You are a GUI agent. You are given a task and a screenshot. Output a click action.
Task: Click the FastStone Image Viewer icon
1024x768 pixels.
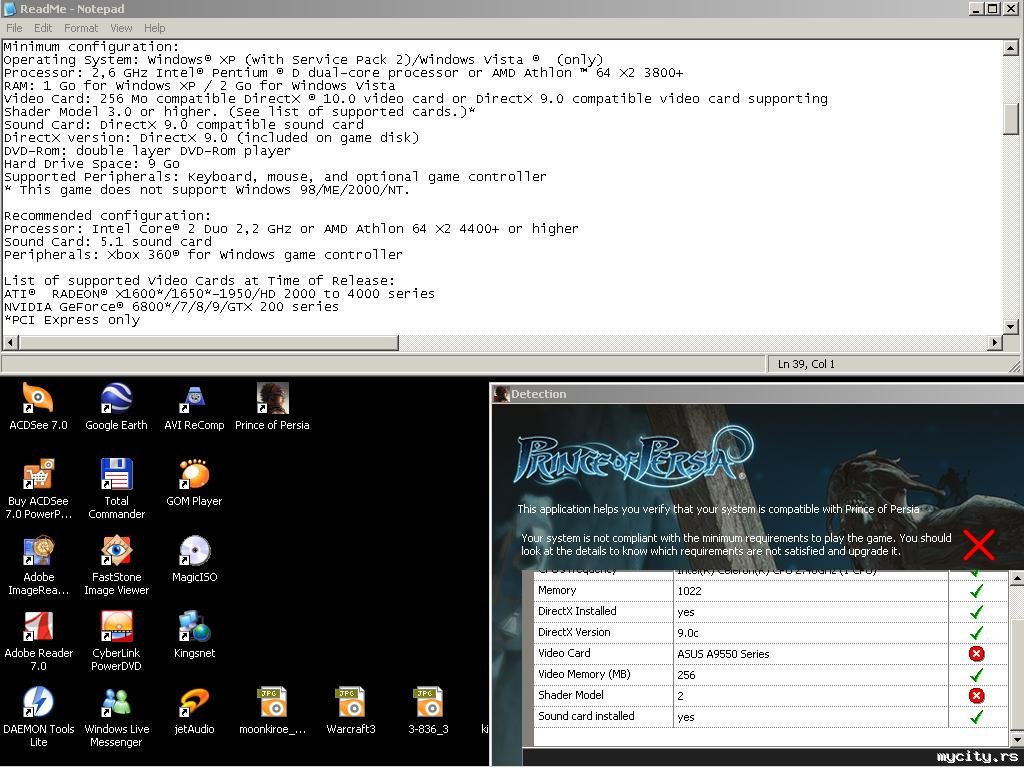(116, 550)
